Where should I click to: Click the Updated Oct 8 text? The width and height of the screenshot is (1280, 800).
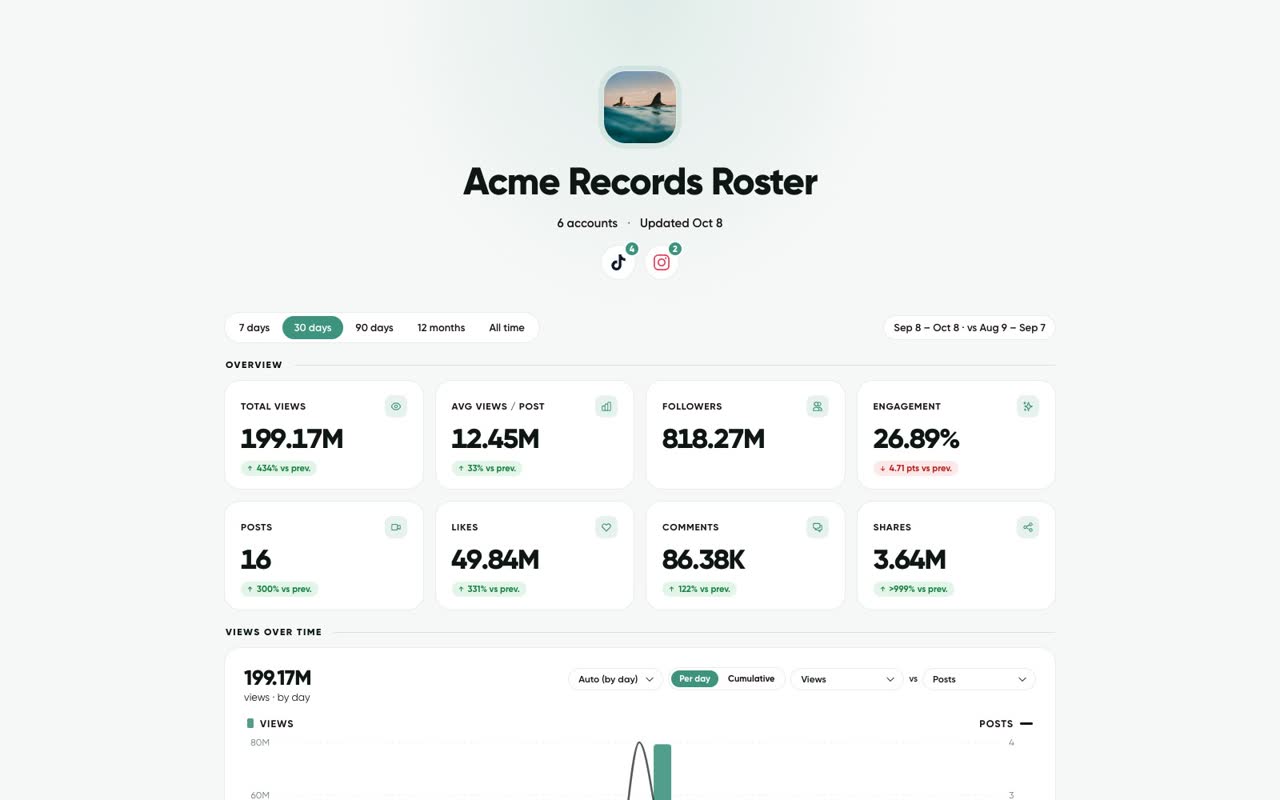coord(681,223)
